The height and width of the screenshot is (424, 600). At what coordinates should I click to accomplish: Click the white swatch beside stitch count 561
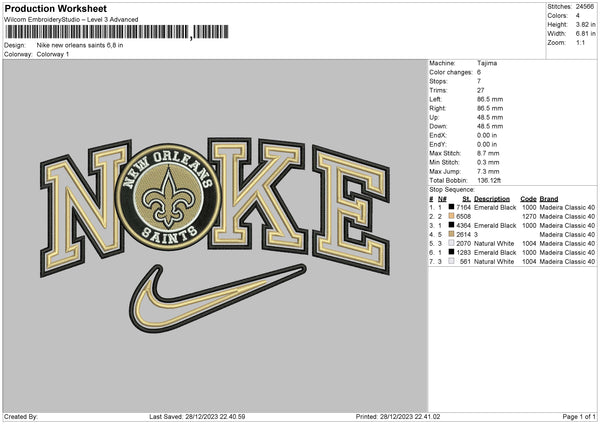pyautogui.click(x=452, y=261)
